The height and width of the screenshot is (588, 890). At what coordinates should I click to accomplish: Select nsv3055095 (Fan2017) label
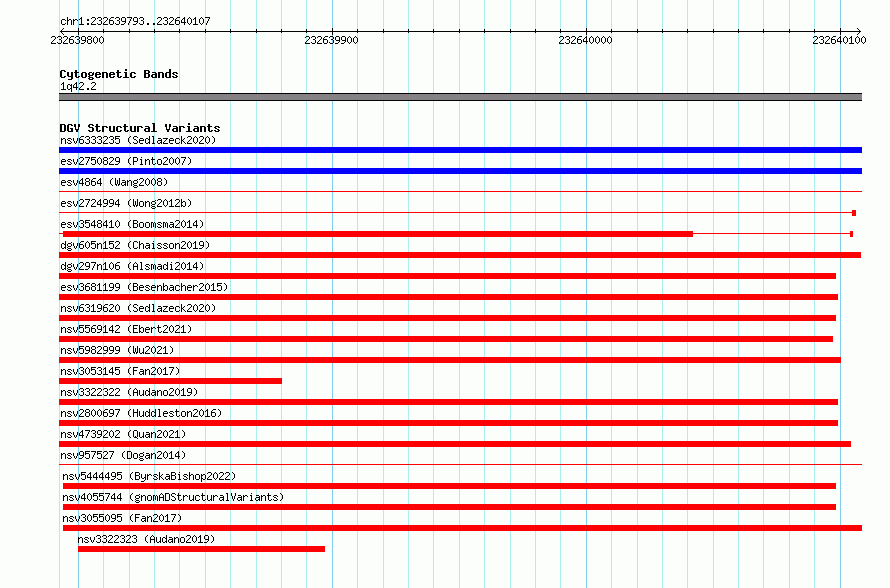click(x=122, y=518)
